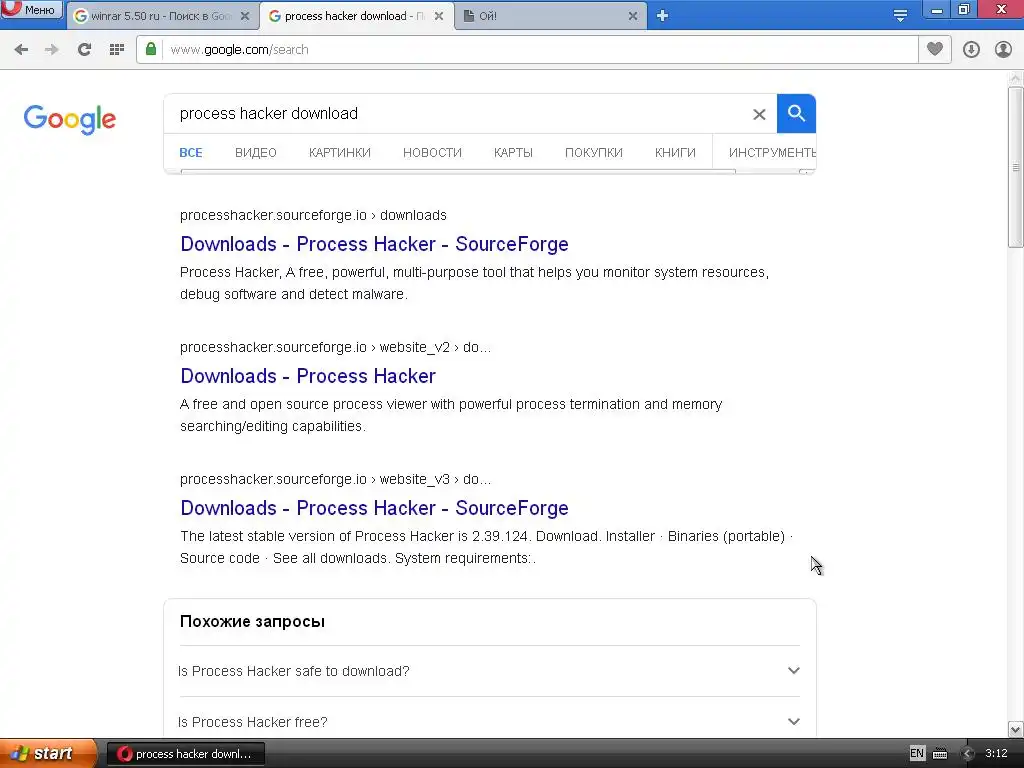
Task: Open the user account icon
Action: pyautogui.click(x=1003, y=50)
